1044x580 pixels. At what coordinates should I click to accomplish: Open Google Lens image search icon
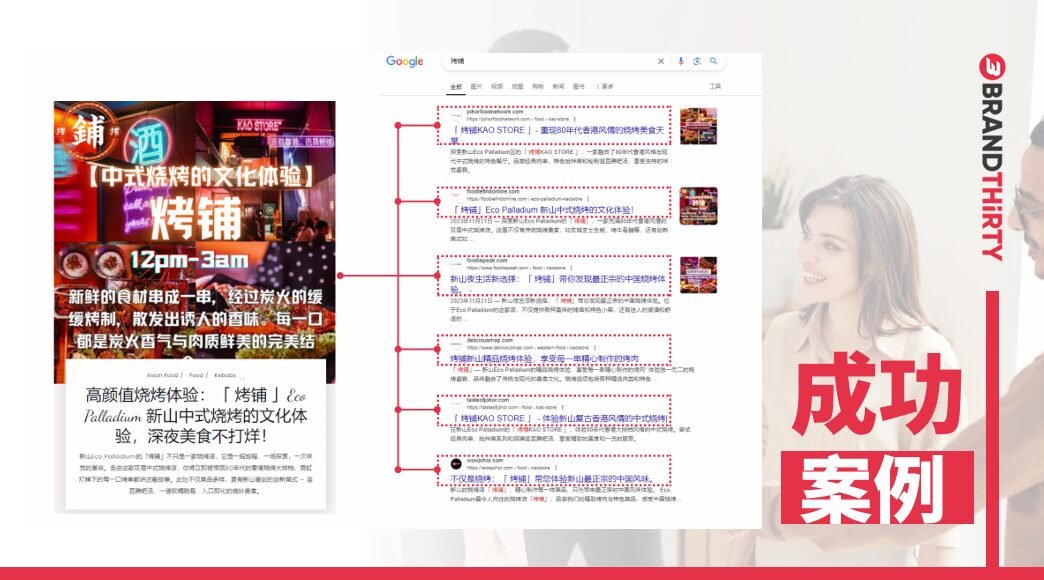697,62
